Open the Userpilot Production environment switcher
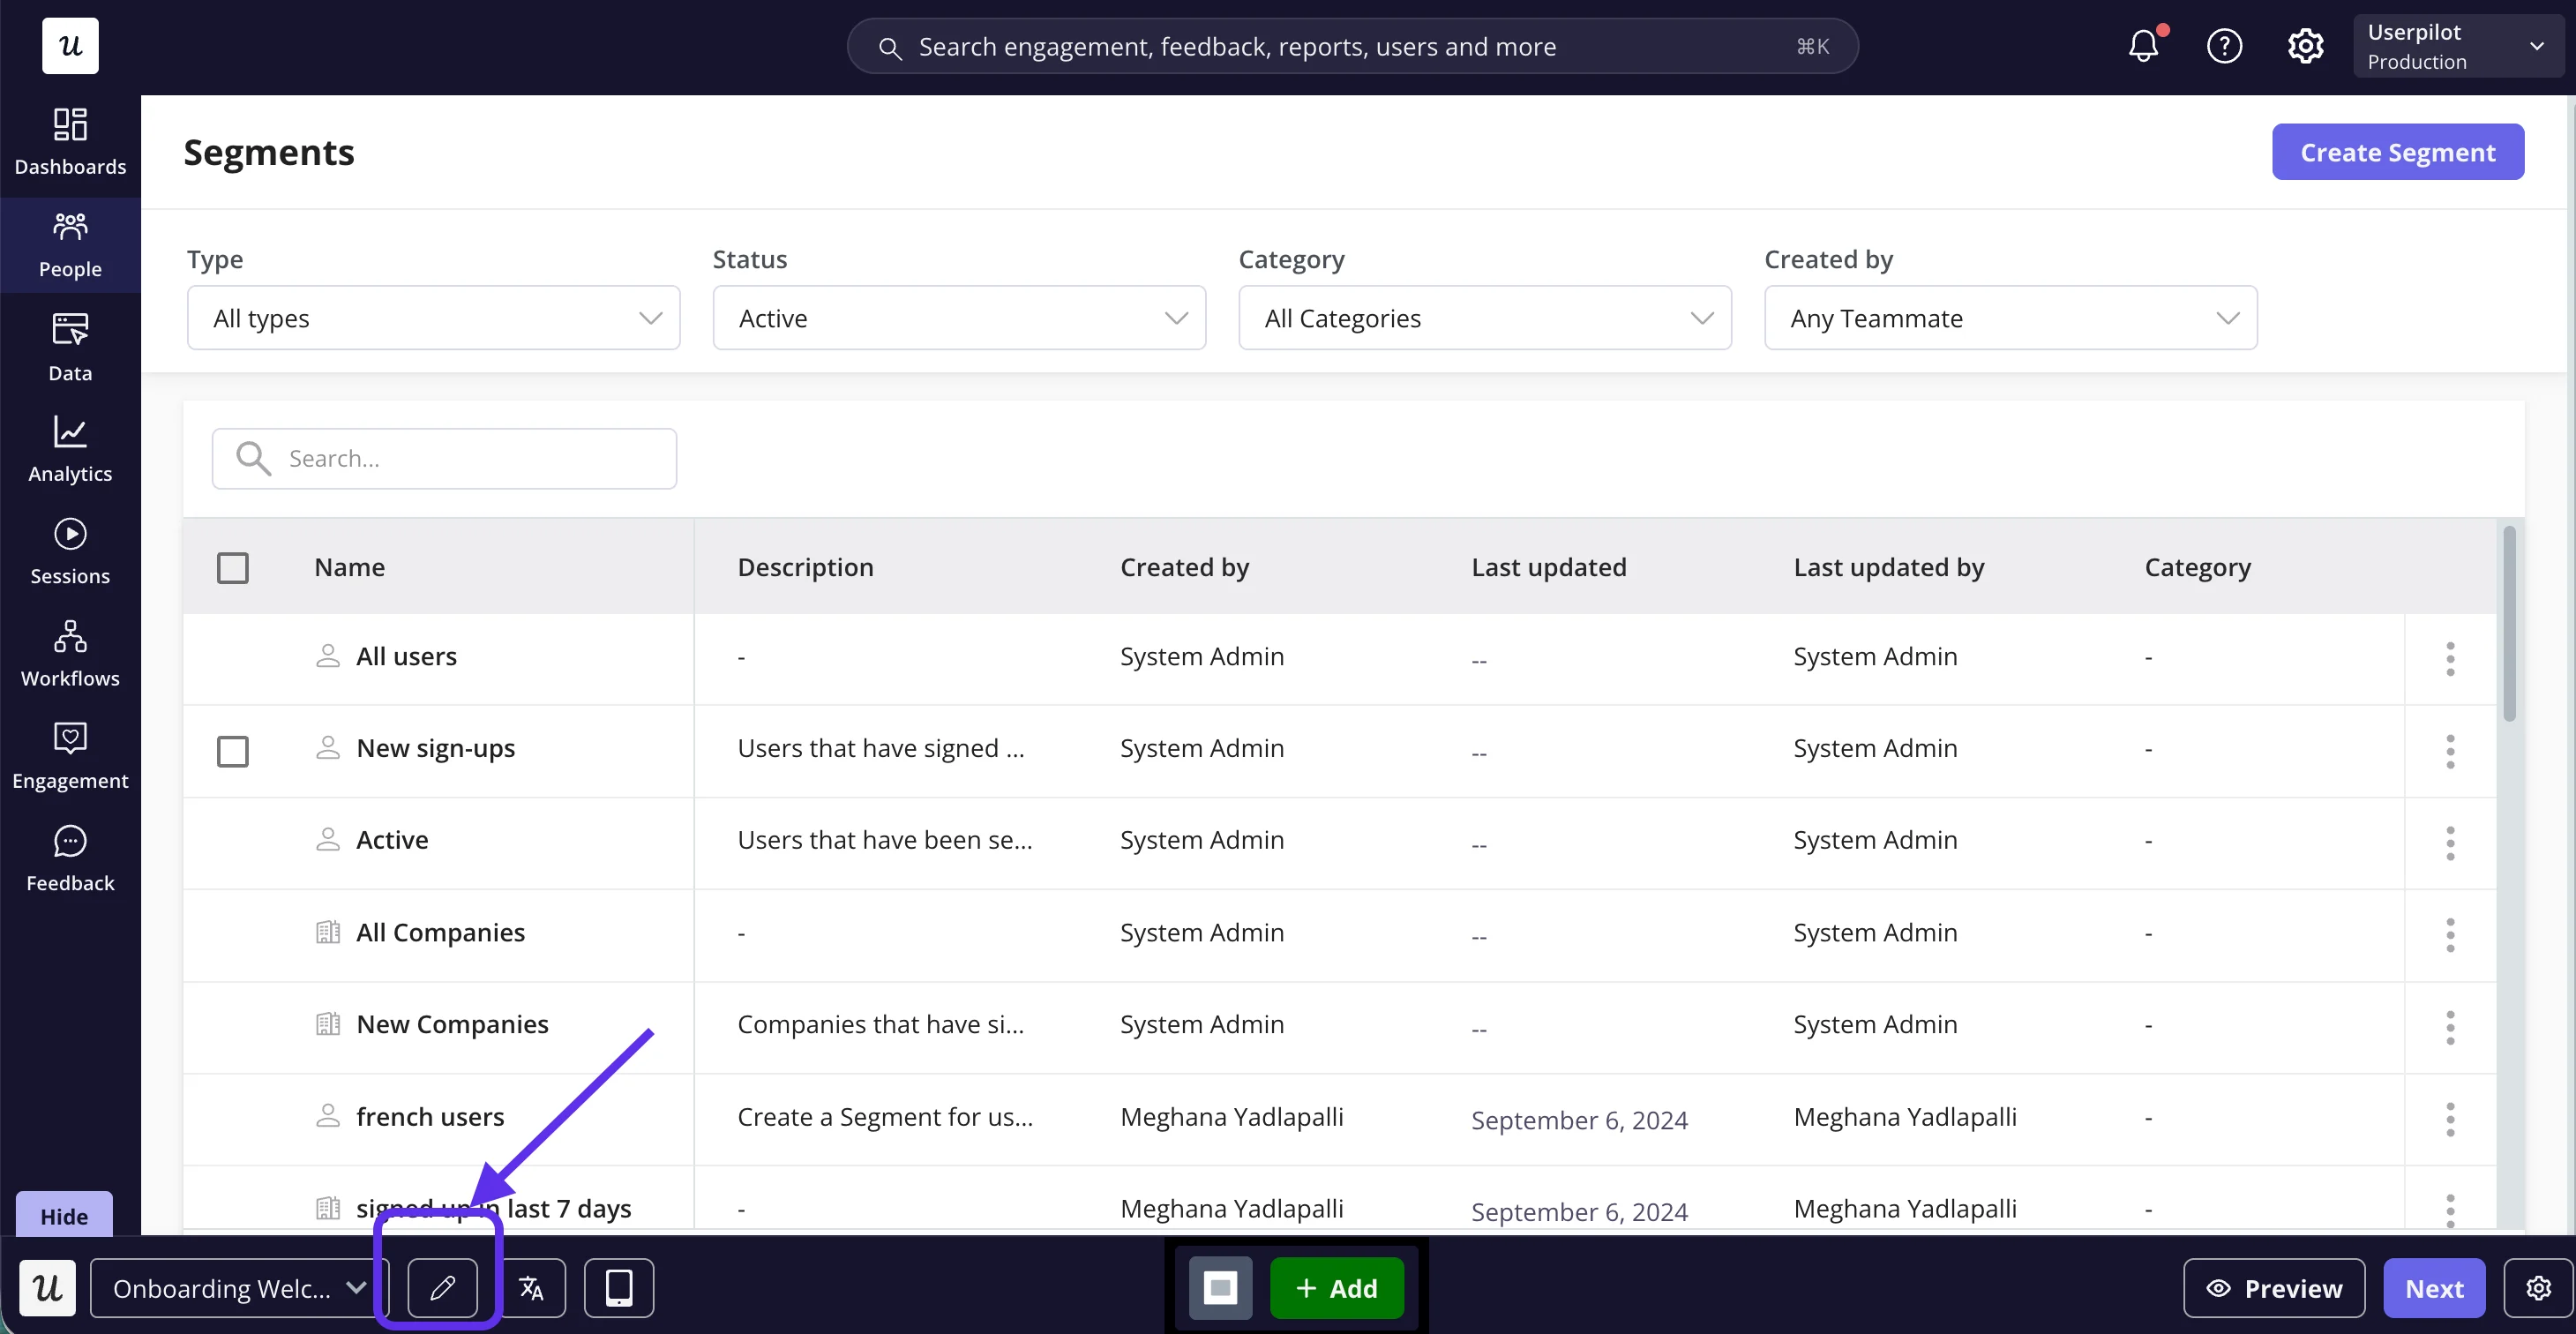Image resolution: width=2576 pixels, height=1334 pixels. pos(2458,46)
